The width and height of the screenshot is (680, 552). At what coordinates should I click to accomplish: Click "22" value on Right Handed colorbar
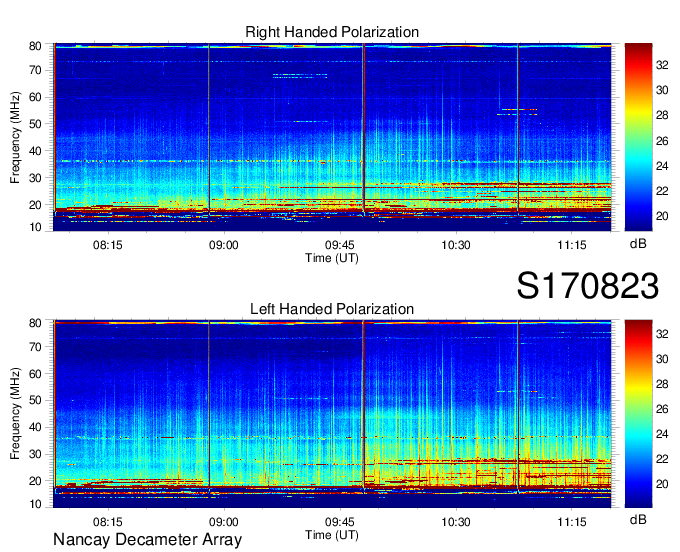point(662,191)
